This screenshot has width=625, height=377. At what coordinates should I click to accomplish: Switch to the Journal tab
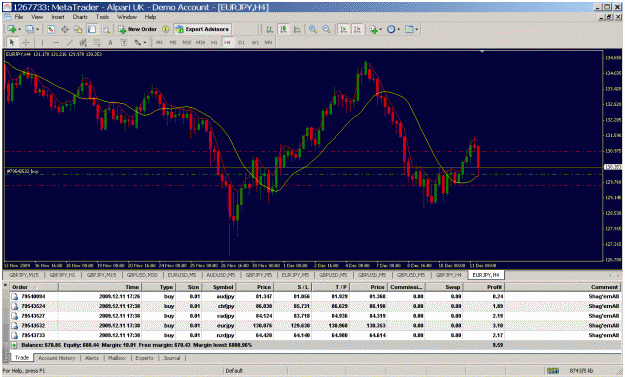click(x=171, y=358)
